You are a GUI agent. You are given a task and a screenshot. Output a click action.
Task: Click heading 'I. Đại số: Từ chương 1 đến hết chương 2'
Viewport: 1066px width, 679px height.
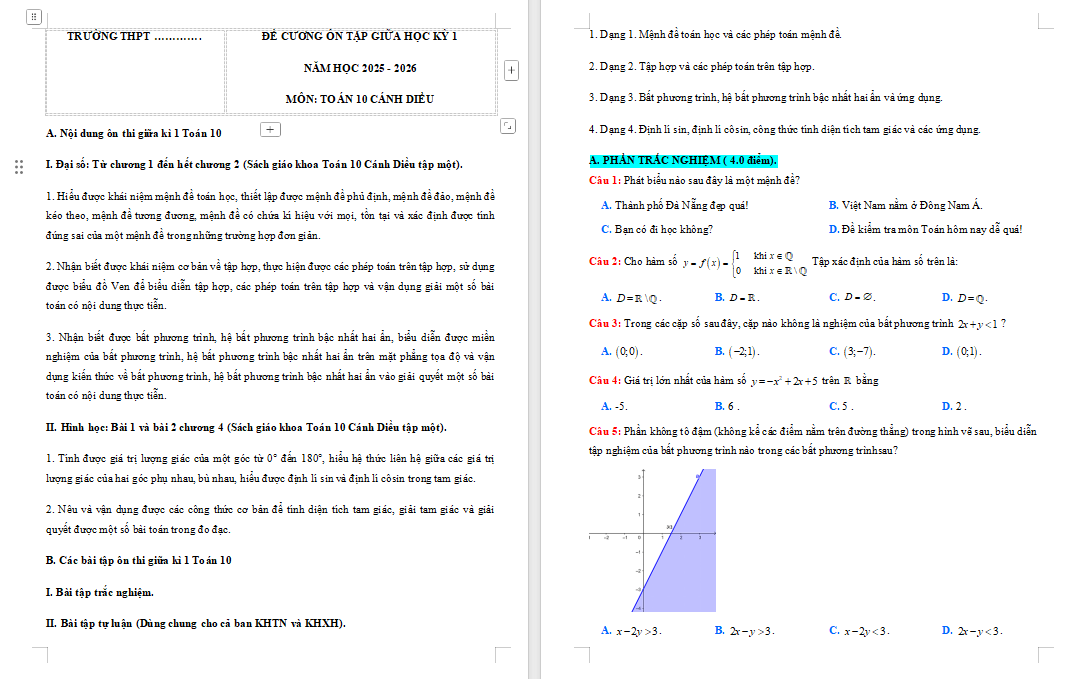[x=254, y=164]
